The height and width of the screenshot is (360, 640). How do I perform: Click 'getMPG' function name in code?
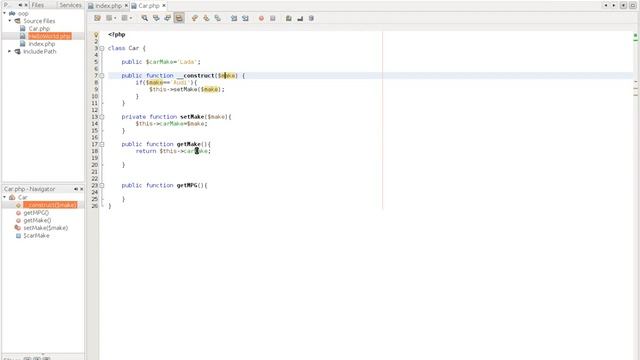tap(187, 185)
